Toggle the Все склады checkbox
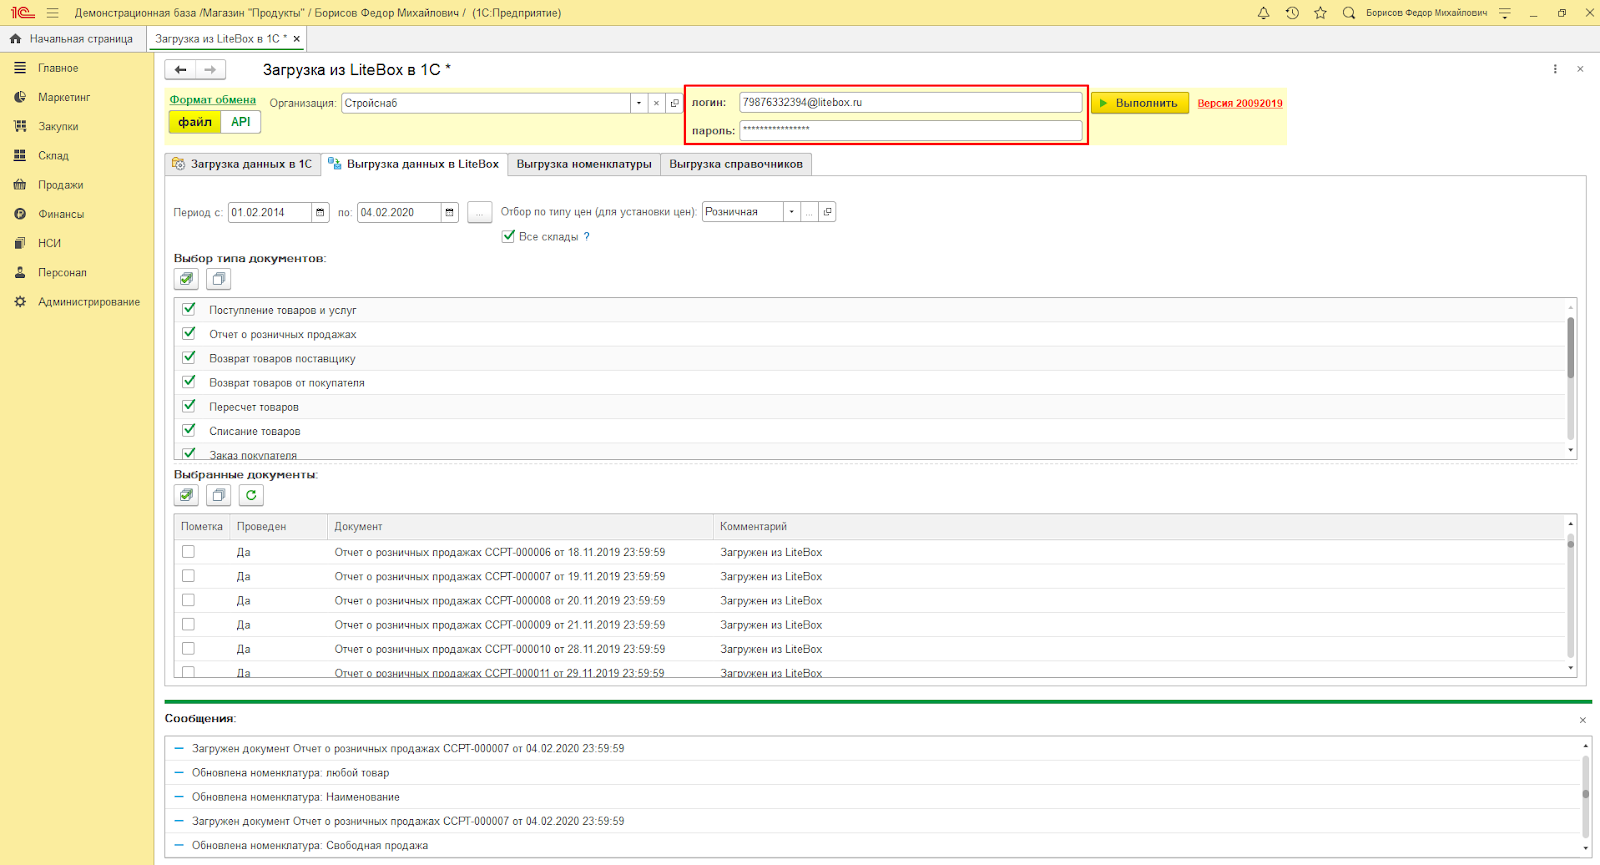 click(x=508, y=236)
